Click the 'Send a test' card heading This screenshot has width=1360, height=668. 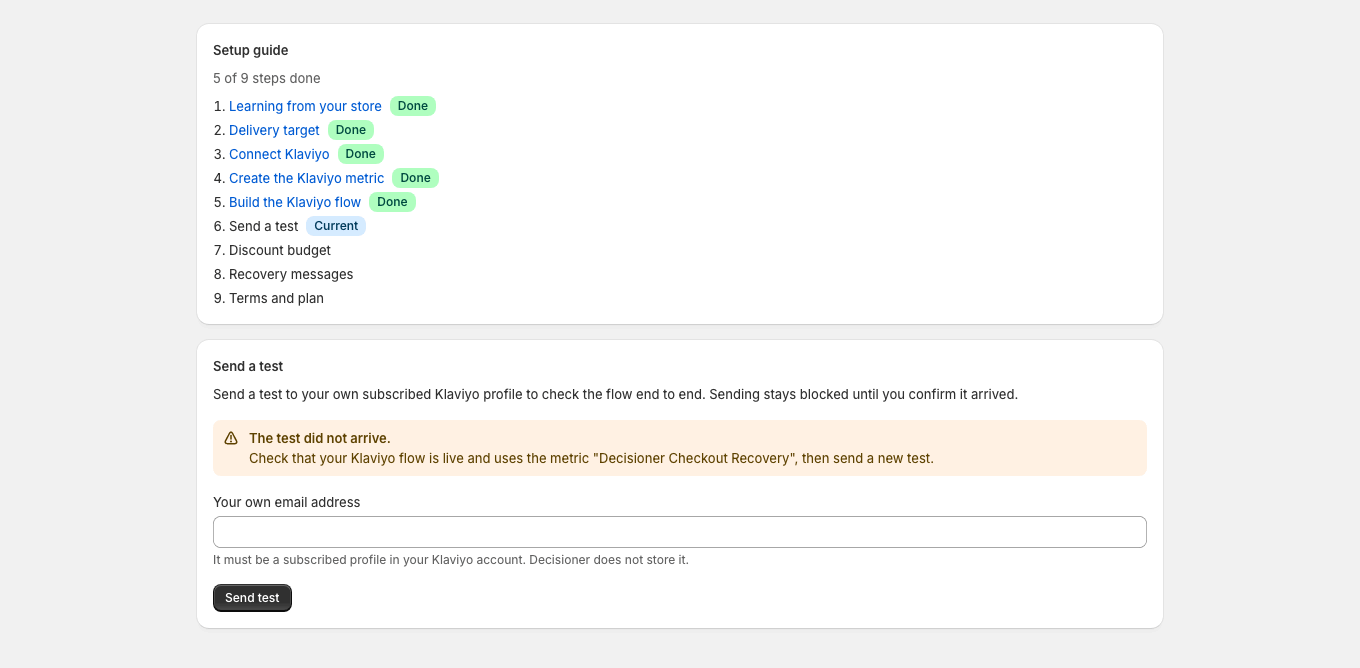[x=248, y=366]
